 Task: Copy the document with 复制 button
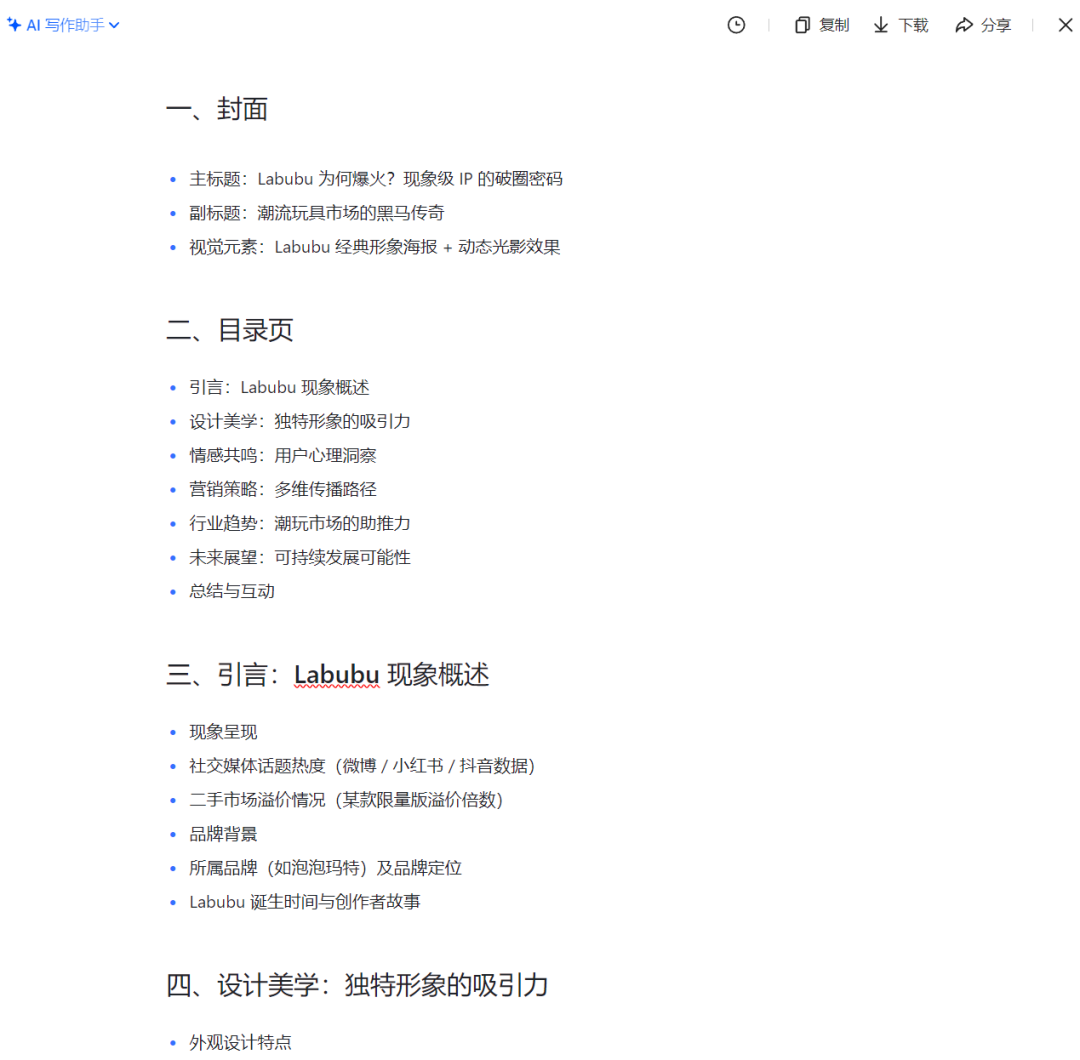click(820, 25)
